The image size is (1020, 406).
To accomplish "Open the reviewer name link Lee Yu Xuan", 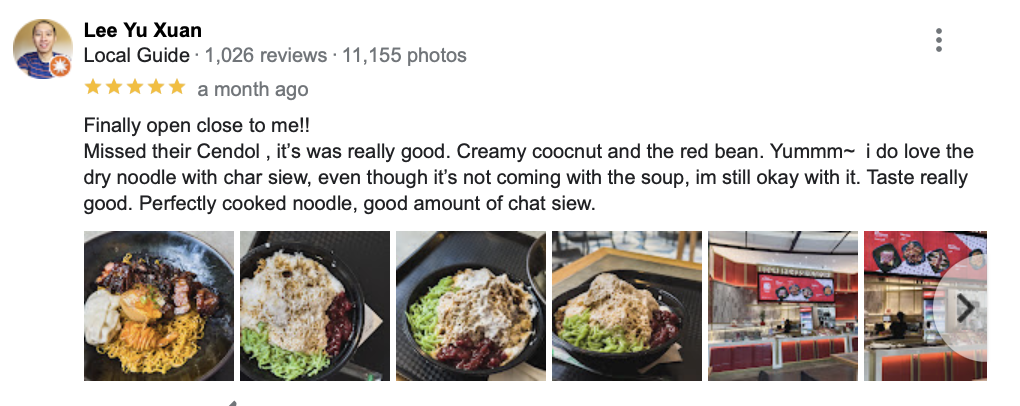I will click(x=142, y=30).
